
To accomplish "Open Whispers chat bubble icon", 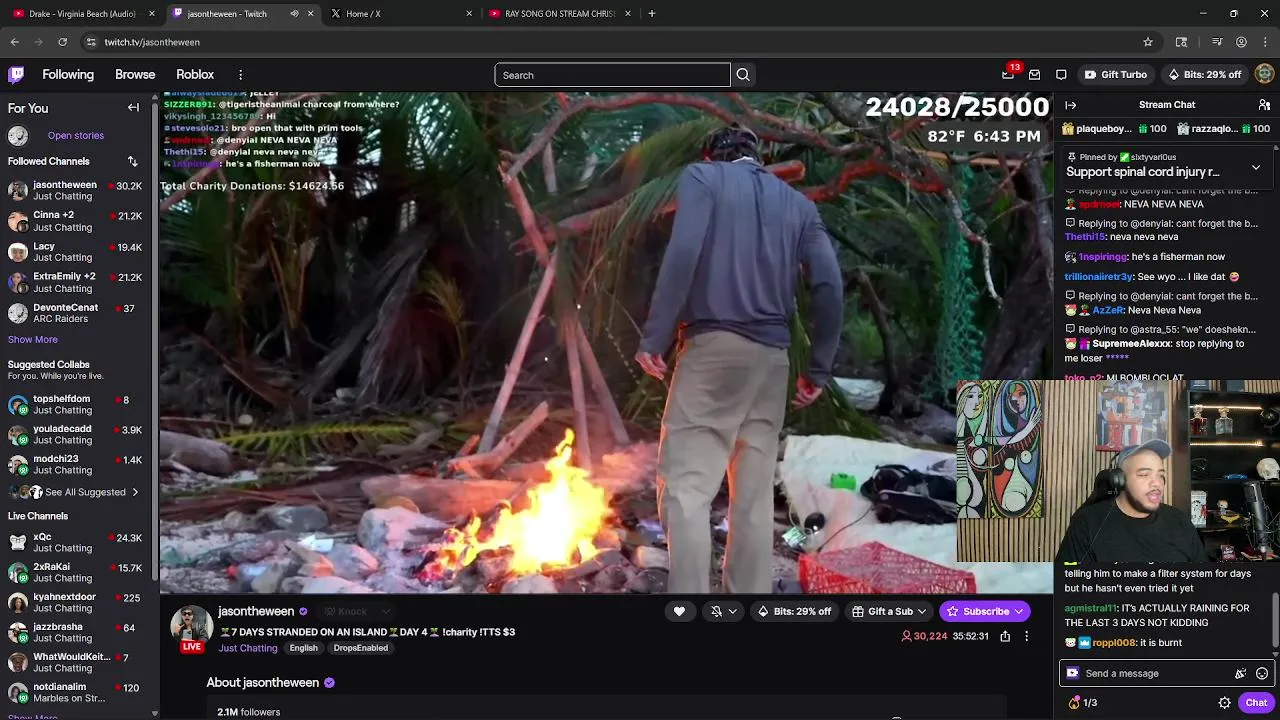I will pos(1061,75).
